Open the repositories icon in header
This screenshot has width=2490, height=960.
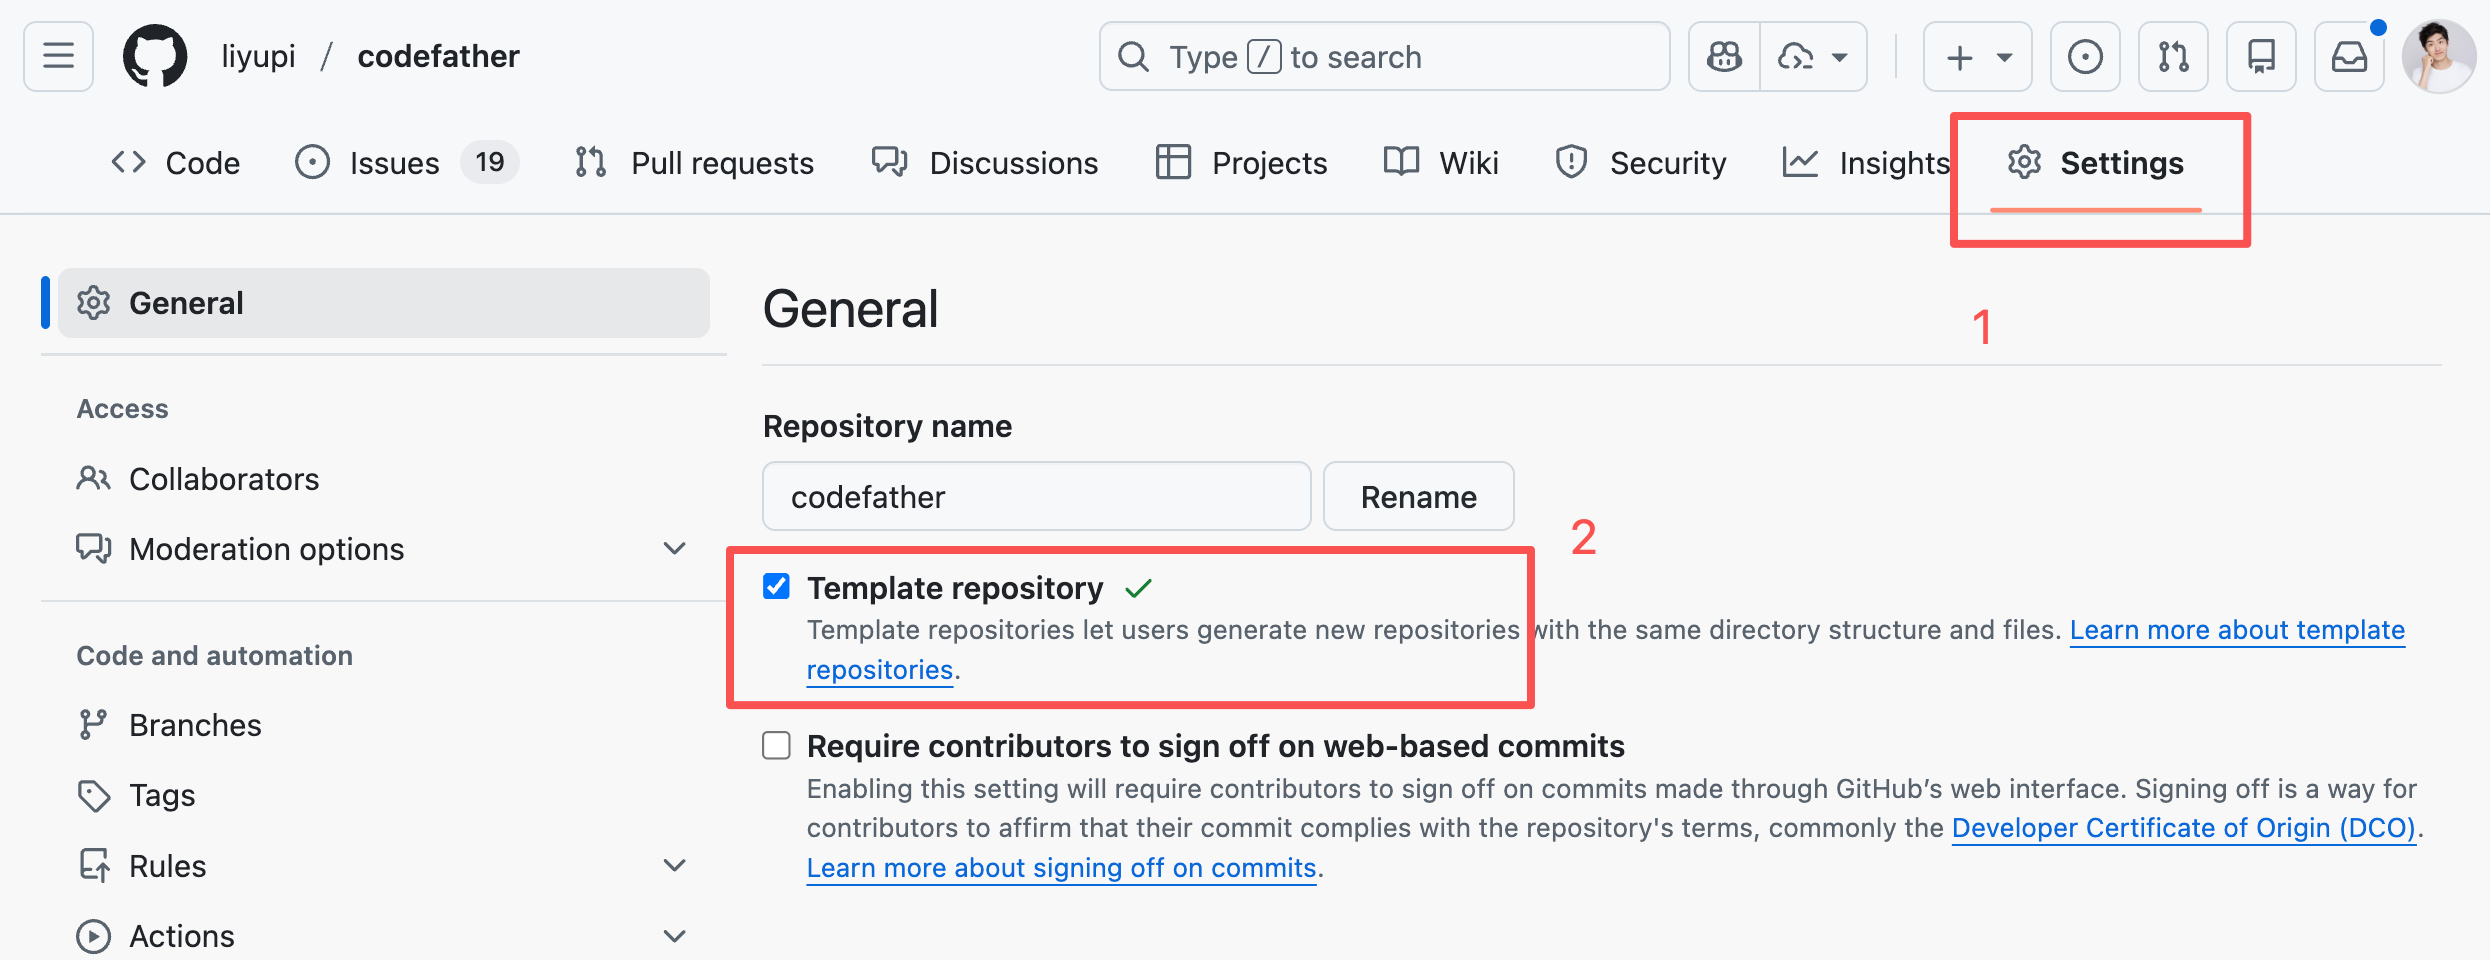[2260, 57]
